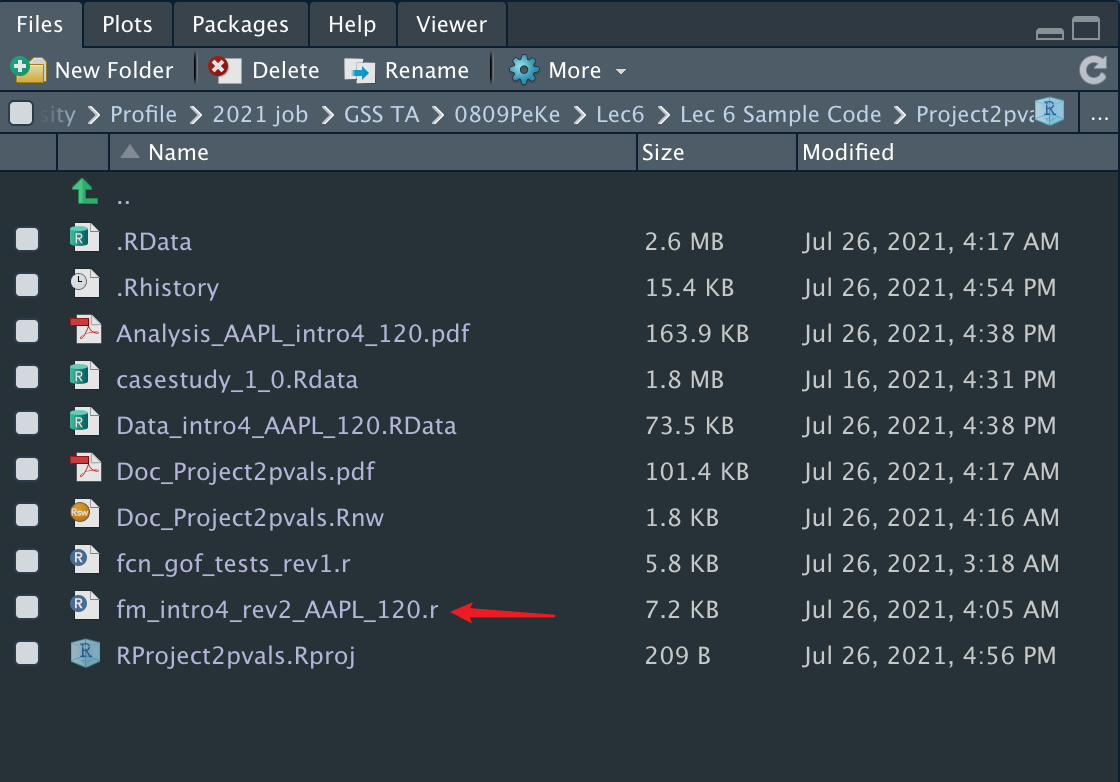The height and width of the screenshot is (782, 1120).
Task: Open the Packages tab
Action: 240,24
